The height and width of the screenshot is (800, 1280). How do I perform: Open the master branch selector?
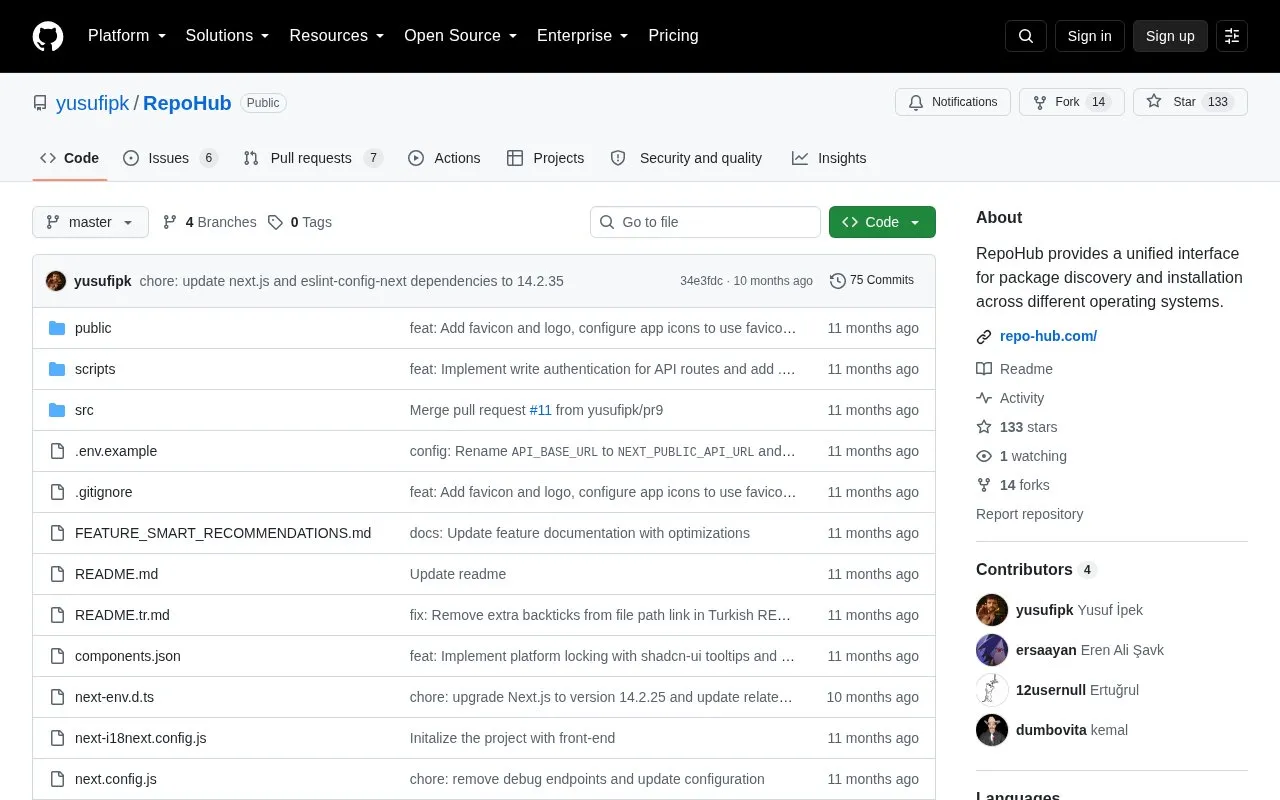(x=90, y=222)
